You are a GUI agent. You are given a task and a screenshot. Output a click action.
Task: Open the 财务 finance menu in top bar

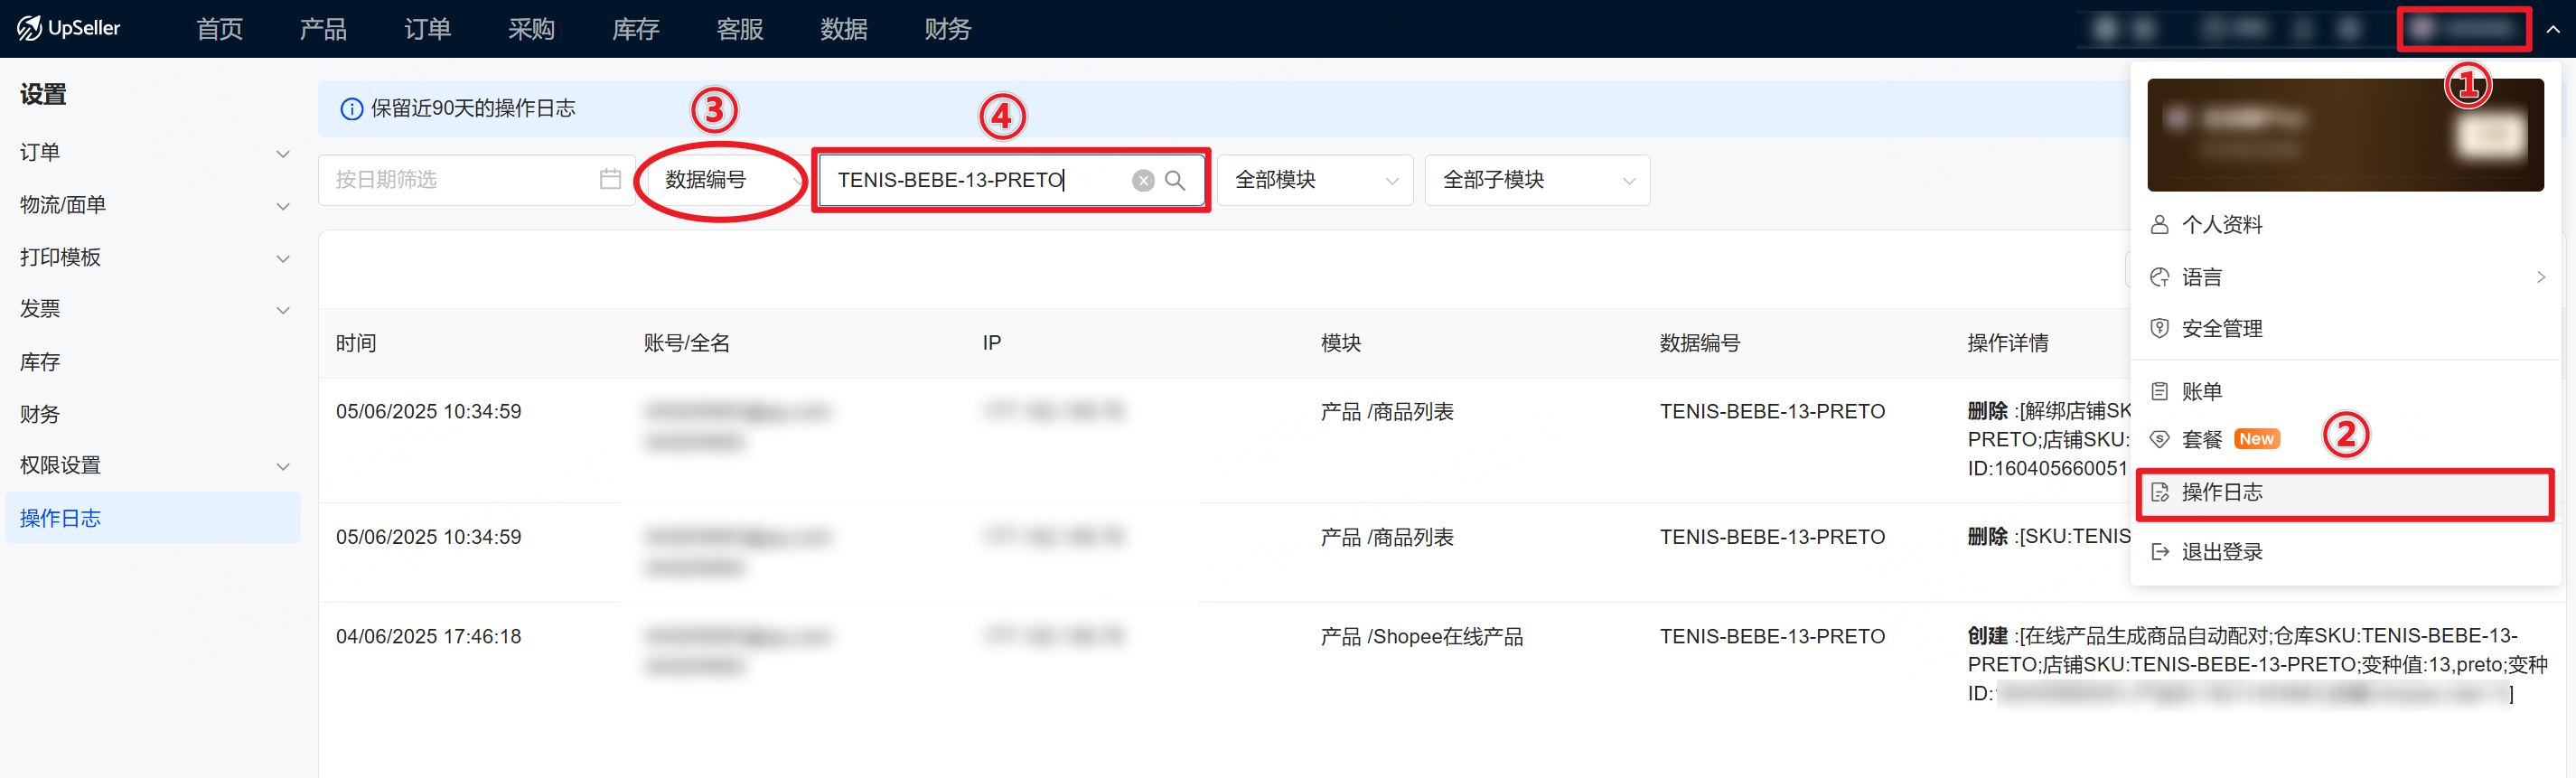pos(947,29)
